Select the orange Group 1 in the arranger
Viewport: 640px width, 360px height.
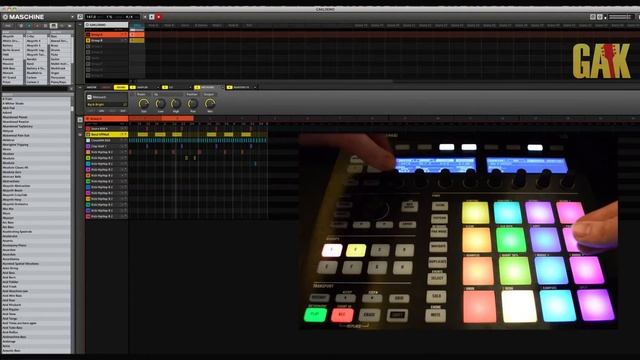106,35
